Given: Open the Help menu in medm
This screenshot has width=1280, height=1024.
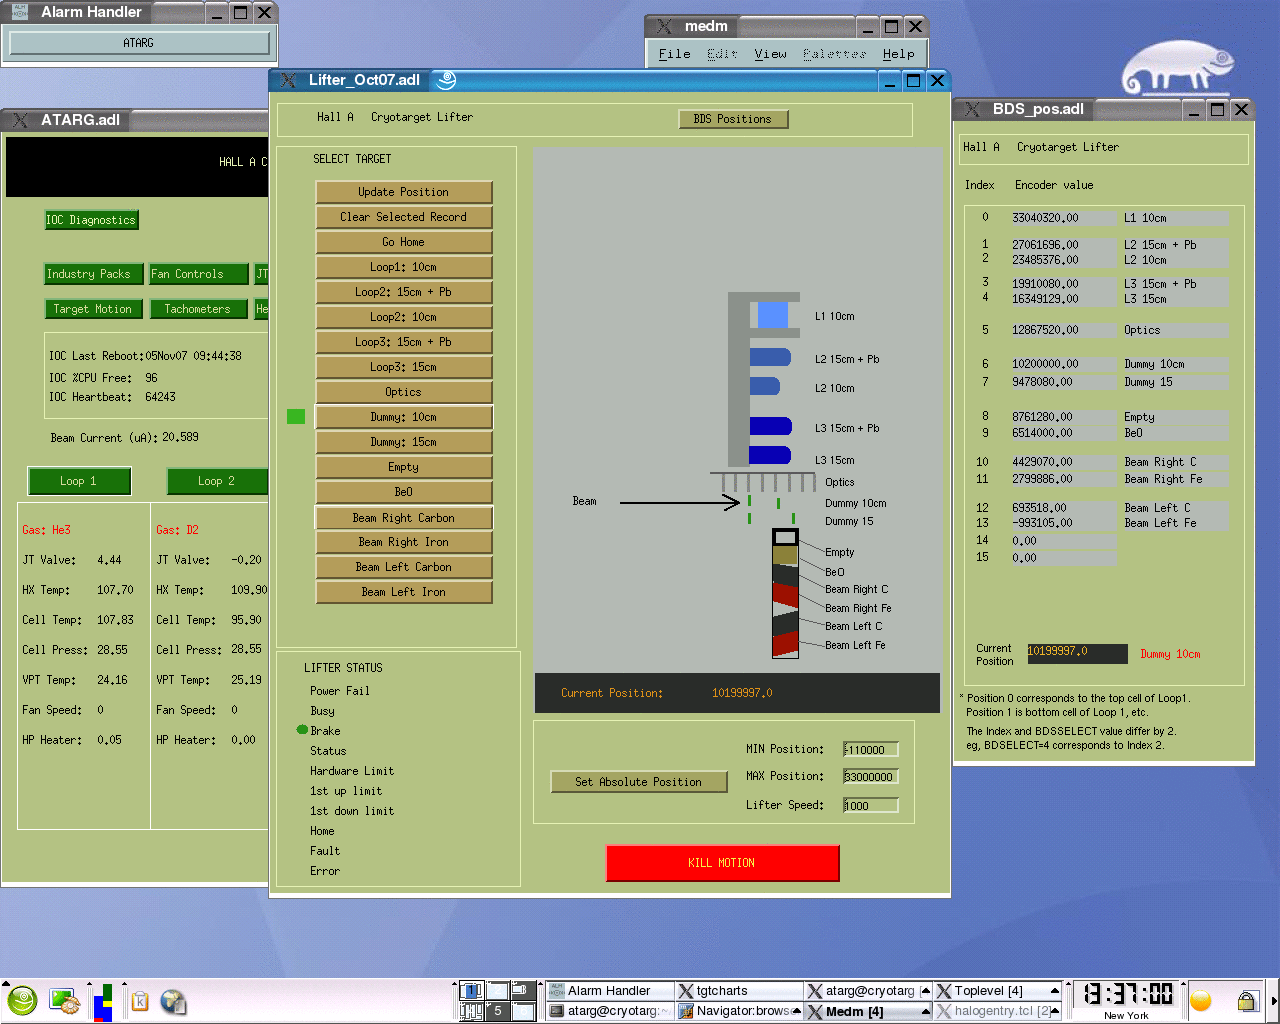Looking at the screenshot, I should tap(898, 54).
